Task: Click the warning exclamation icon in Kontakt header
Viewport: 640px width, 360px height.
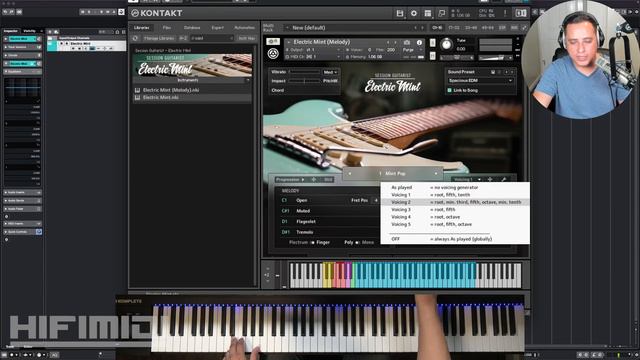Action: [505, 13]
